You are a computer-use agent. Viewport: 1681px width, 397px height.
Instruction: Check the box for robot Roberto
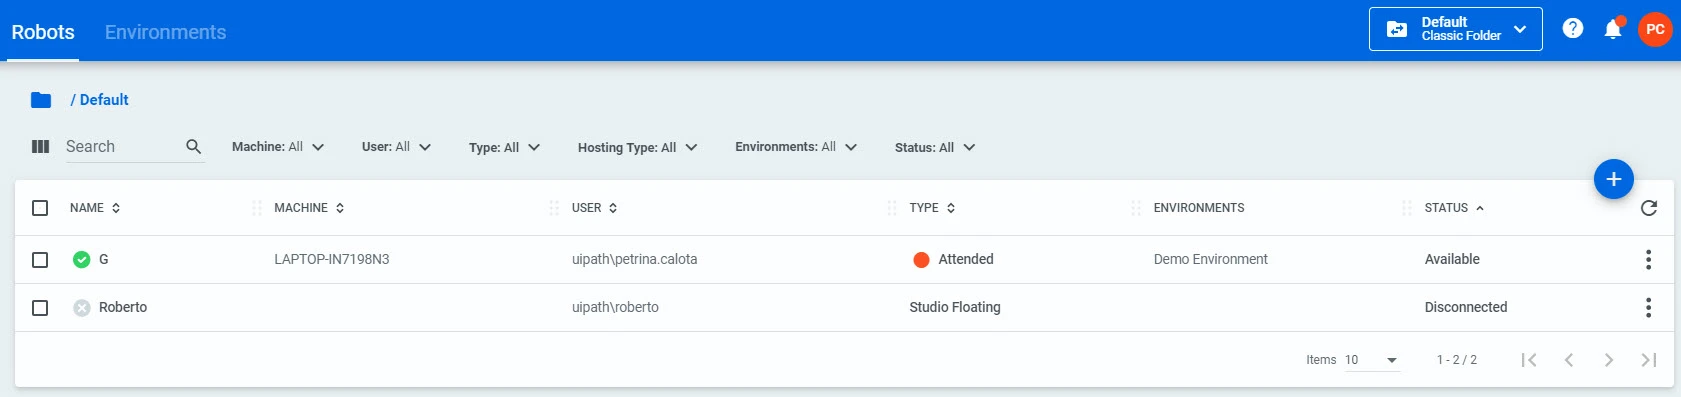tap(40, 308)
